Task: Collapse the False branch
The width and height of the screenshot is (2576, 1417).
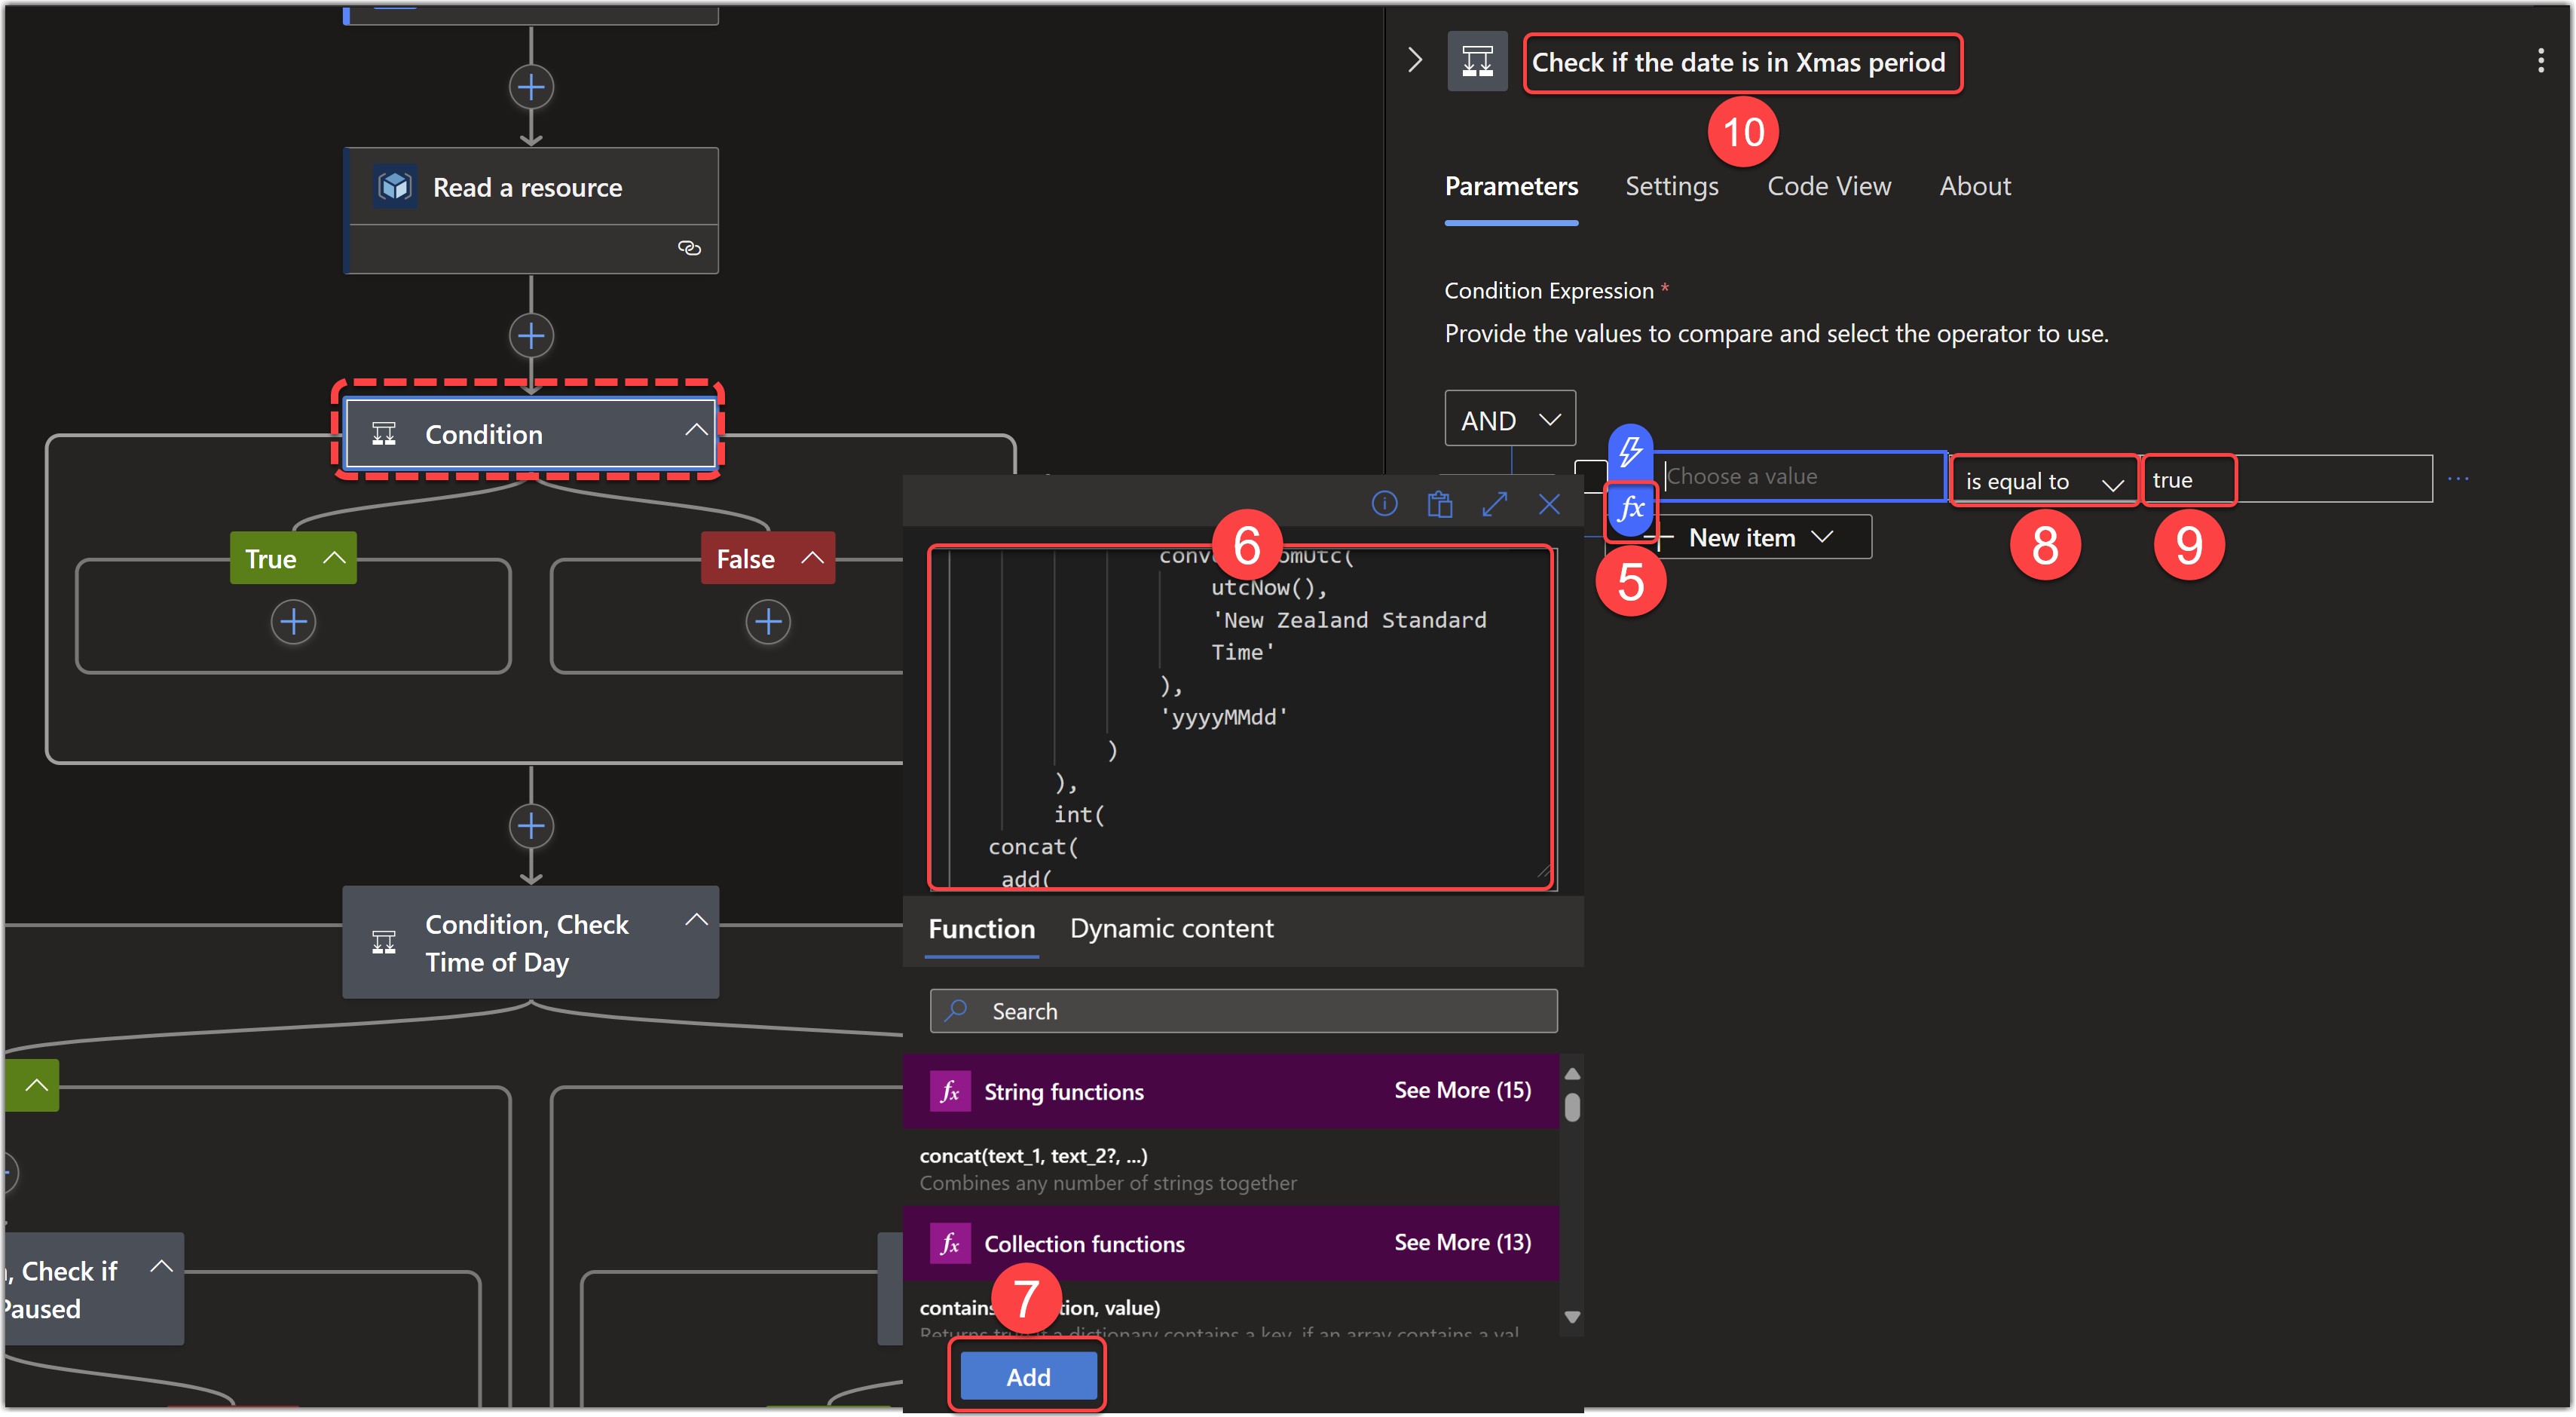Action: pyautogui.click(x=812, y=558)
